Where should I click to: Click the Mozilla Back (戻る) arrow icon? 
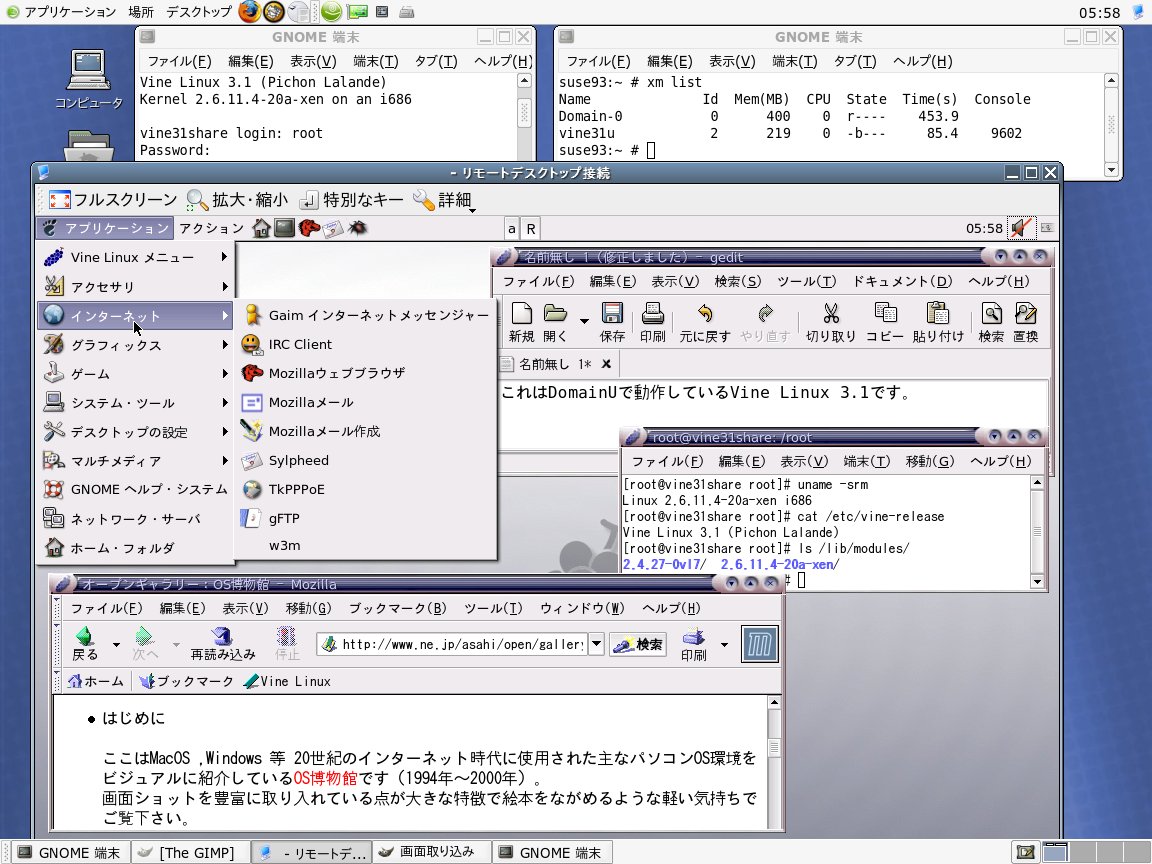pyautogui.click(x=86, y=637)
